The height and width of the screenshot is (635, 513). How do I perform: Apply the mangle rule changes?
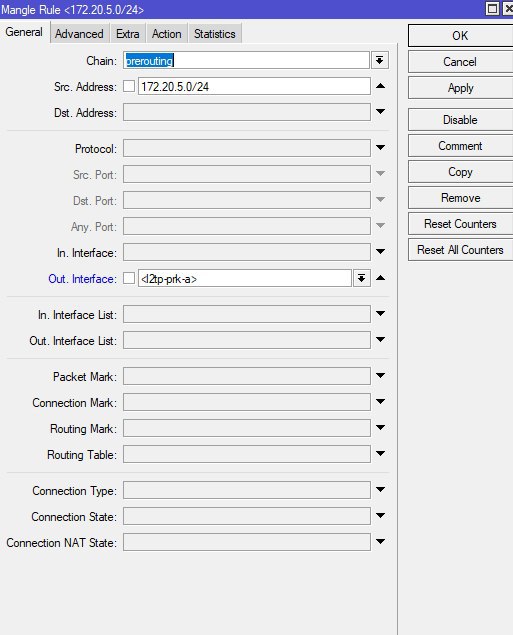(x=460, y=87)
